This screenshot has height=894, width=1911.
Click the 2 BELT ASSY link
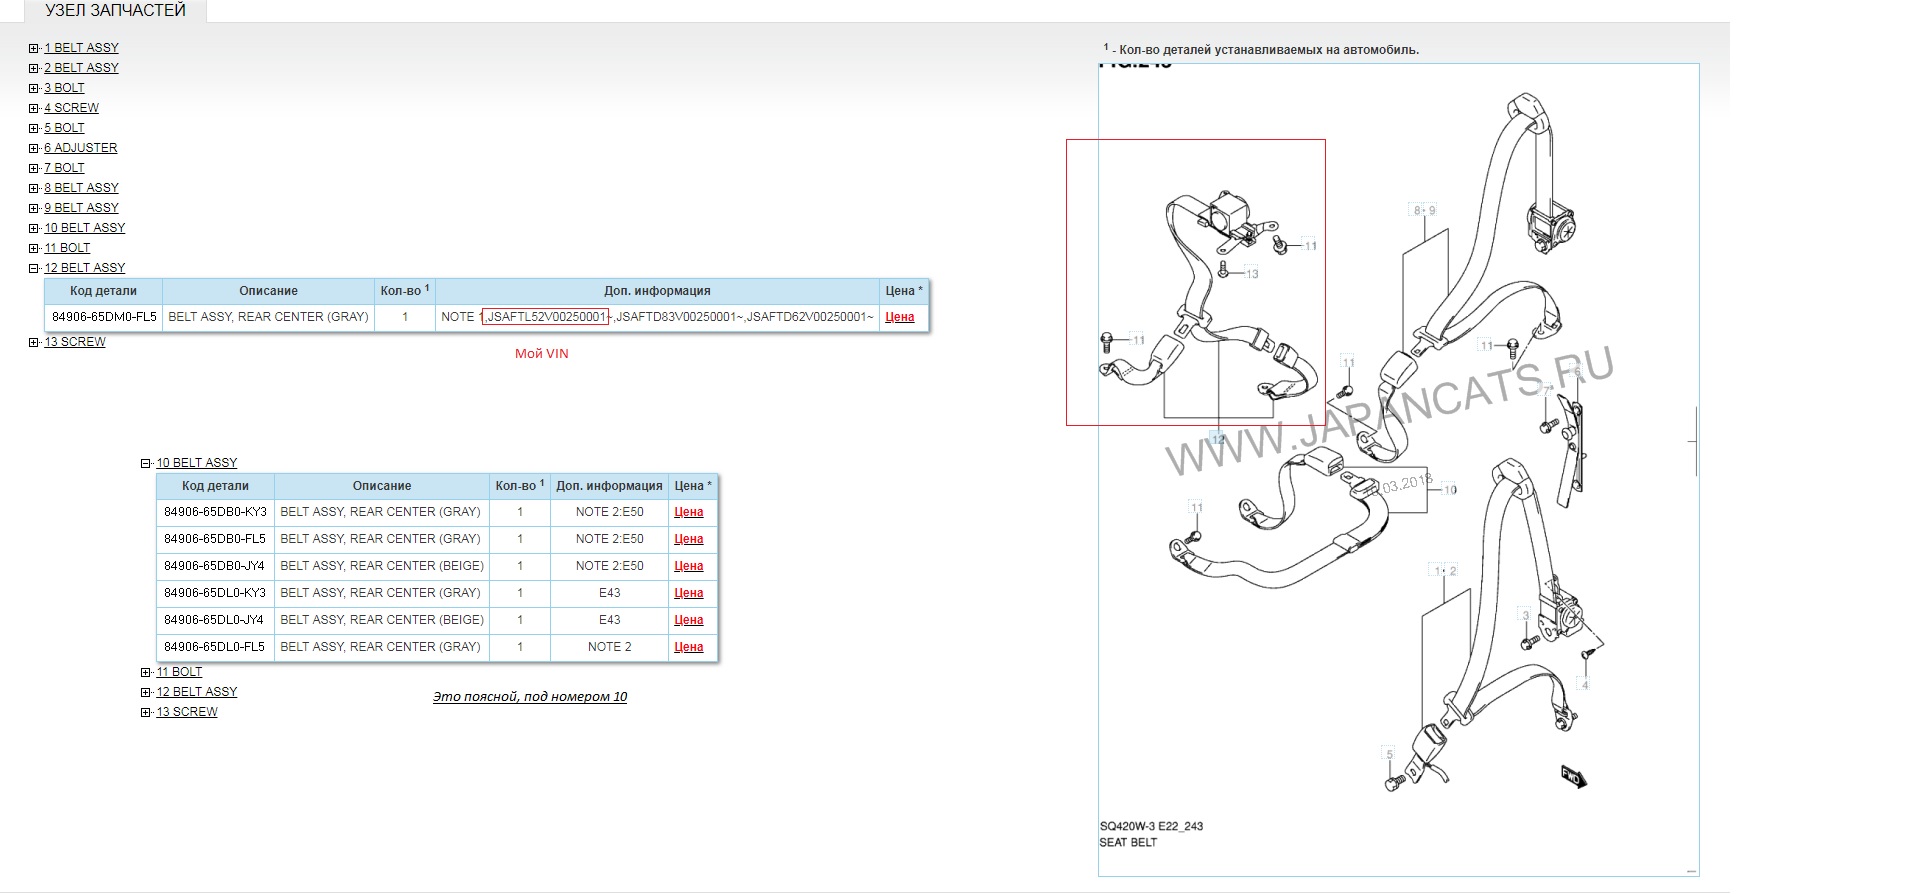coord(81,68)
